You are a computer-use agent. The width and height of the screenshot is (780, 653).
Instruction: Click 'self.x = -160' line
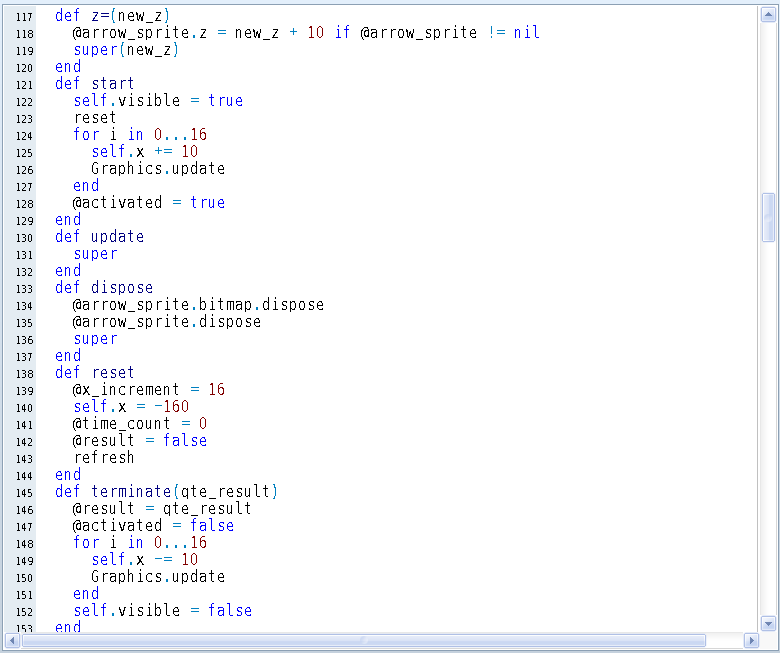point(131,406)
